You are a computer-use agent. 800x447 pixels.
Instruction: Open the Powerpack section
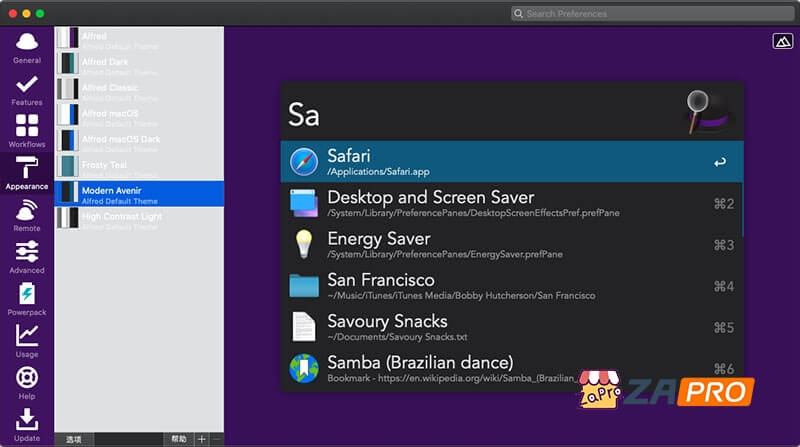tap(27, 298)
